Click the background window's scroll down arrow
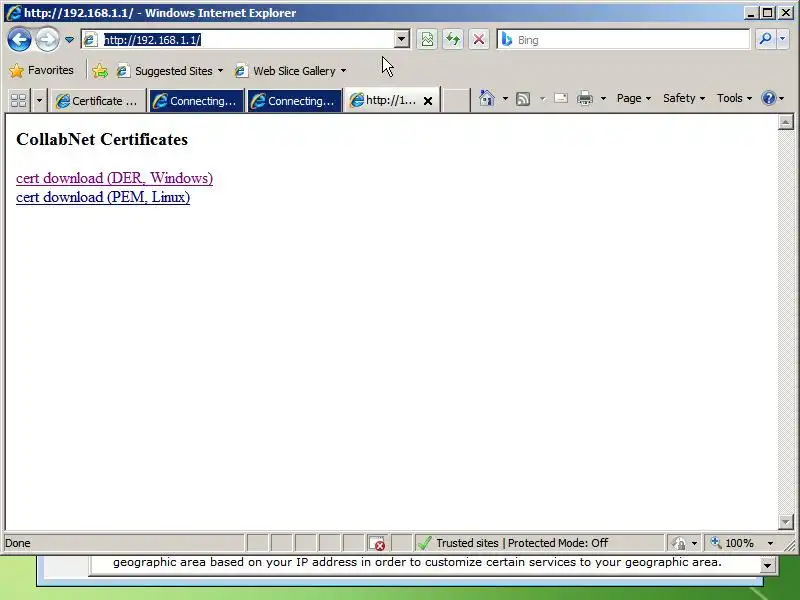The width and height of the screenshot is (800, 600). (x=767, y=565)
